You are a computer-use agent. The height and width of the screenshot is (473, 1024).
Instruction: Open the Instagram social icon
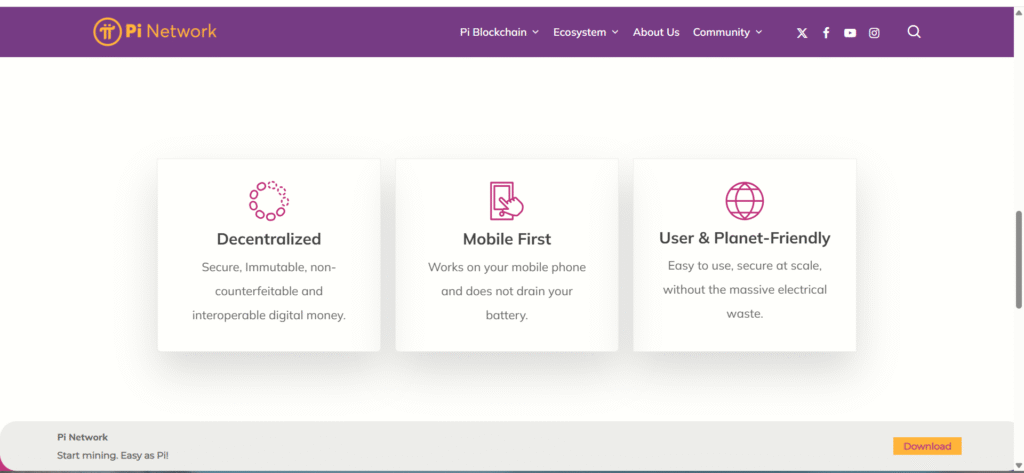pos(874,33)
